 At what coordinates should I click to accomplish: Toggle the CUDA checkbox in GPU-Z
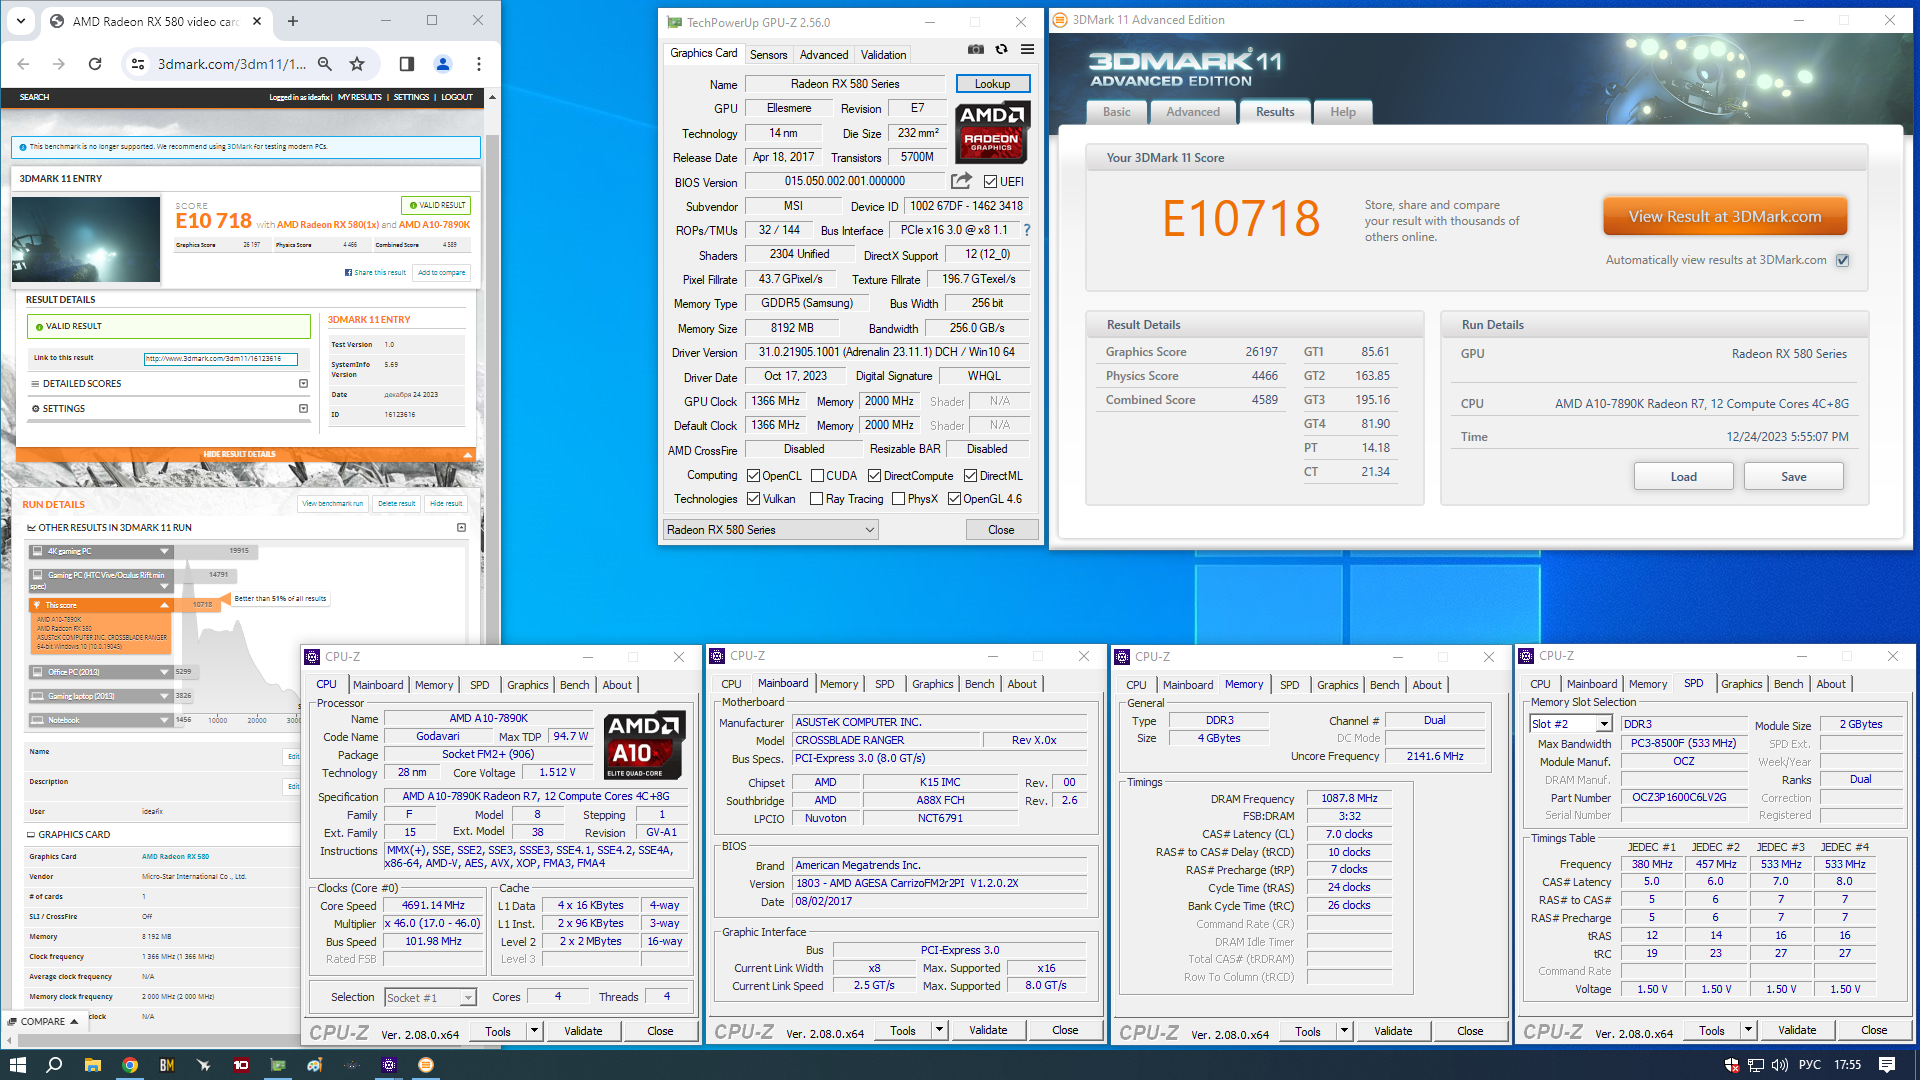coord(817,476)
